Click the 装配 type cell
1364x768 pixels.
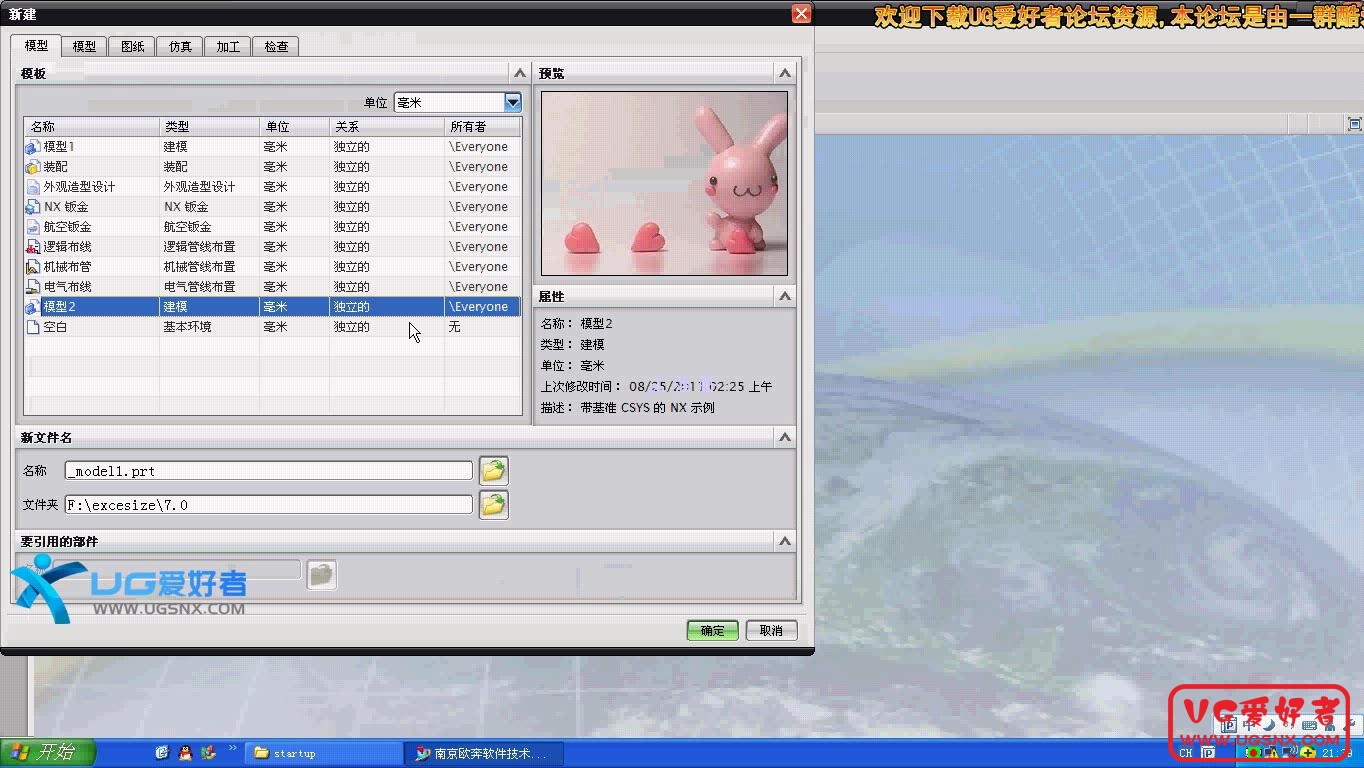click(x=210, y=167)
